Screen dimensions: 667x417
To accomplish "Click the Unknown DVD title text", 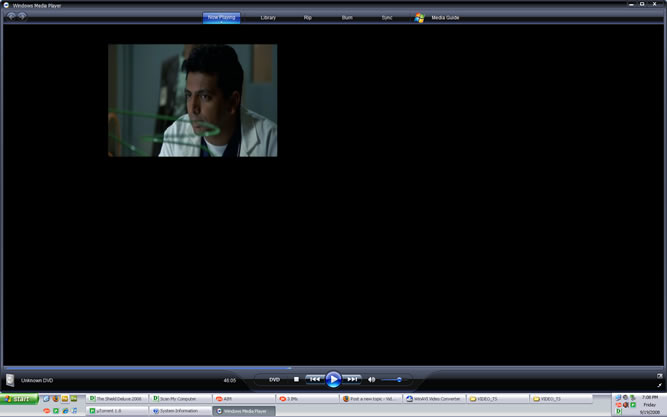I will (37, 380).
